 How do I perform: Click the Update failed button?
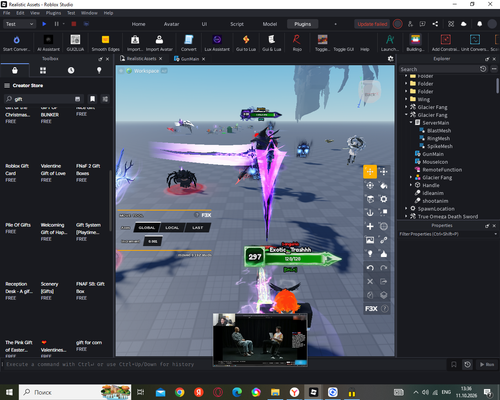(x=372, y=24)
